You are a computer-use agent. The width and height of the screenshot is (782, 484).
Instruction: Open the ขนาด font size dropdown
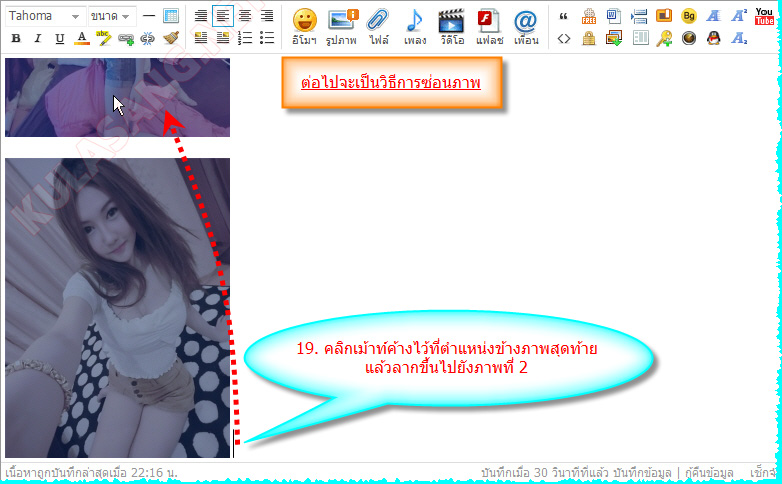click(x=112, y=16)
